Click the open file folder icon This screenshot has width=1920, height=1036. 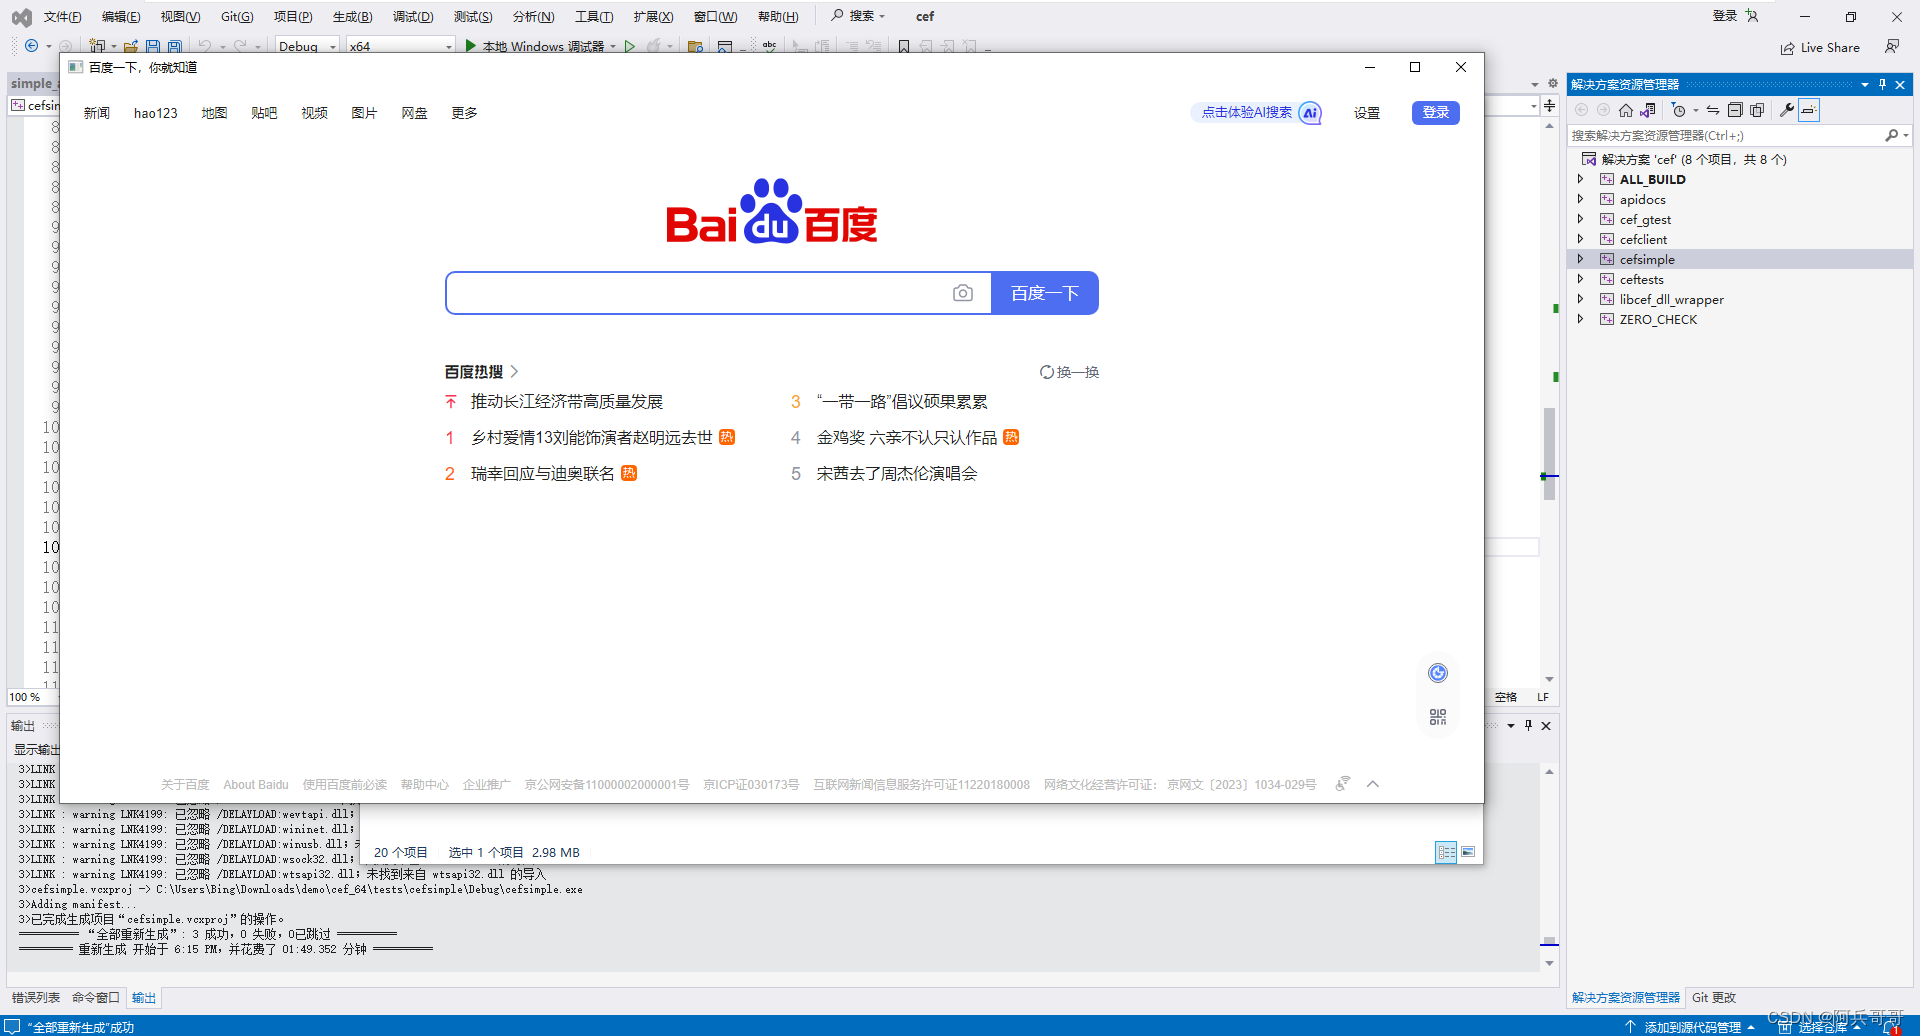[131, 46]
